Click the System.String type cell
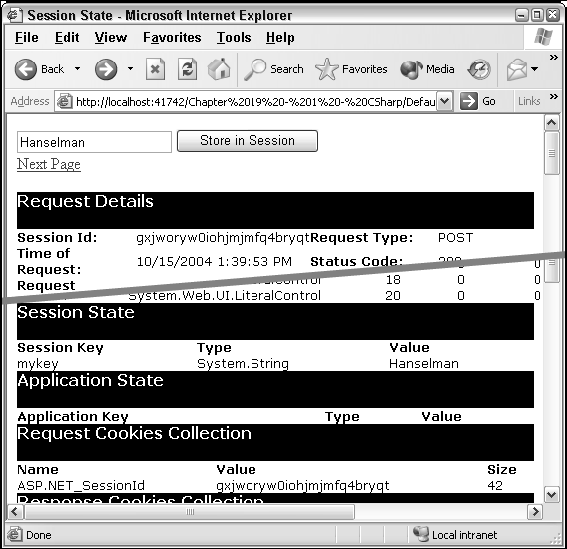This screenshot has width=567, height=549. coord(243,363)
